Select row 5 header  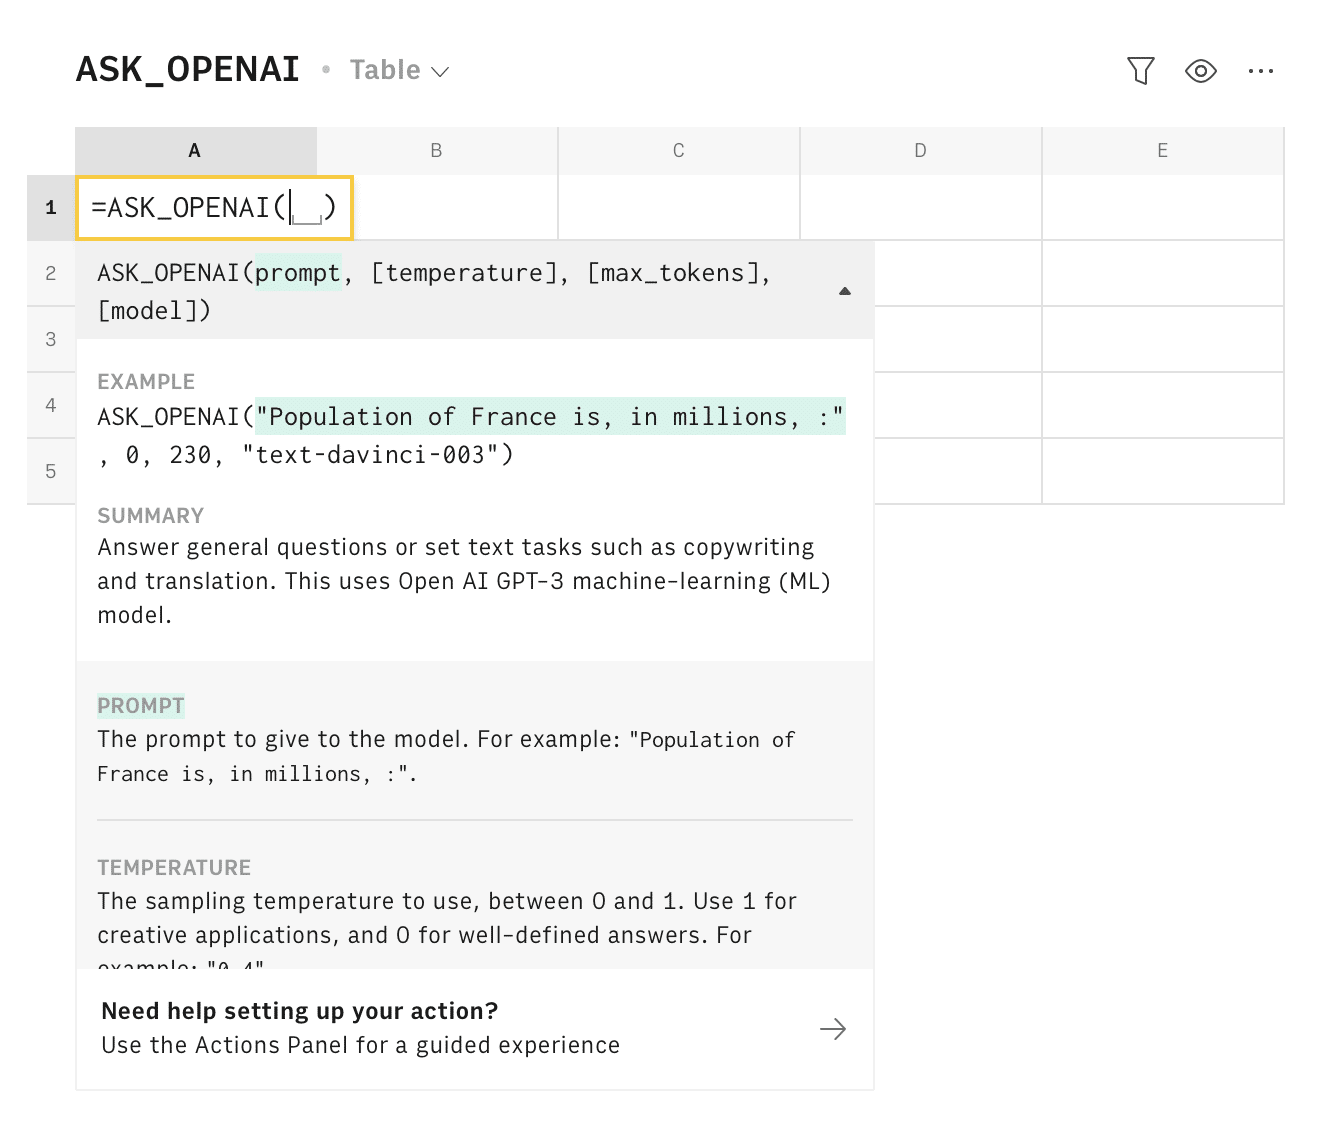coord(51,471)
